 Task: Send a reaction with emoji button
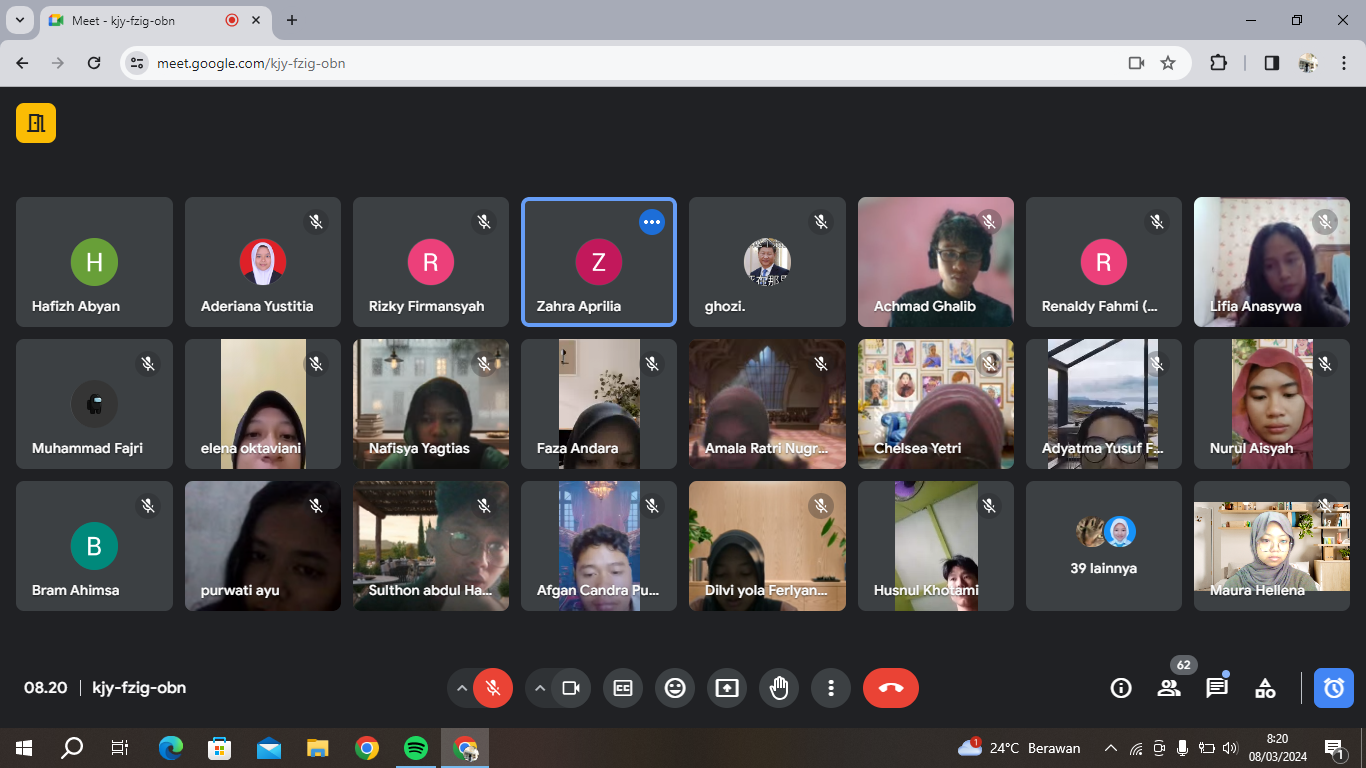pyautogui.click(x=675, y=688)
